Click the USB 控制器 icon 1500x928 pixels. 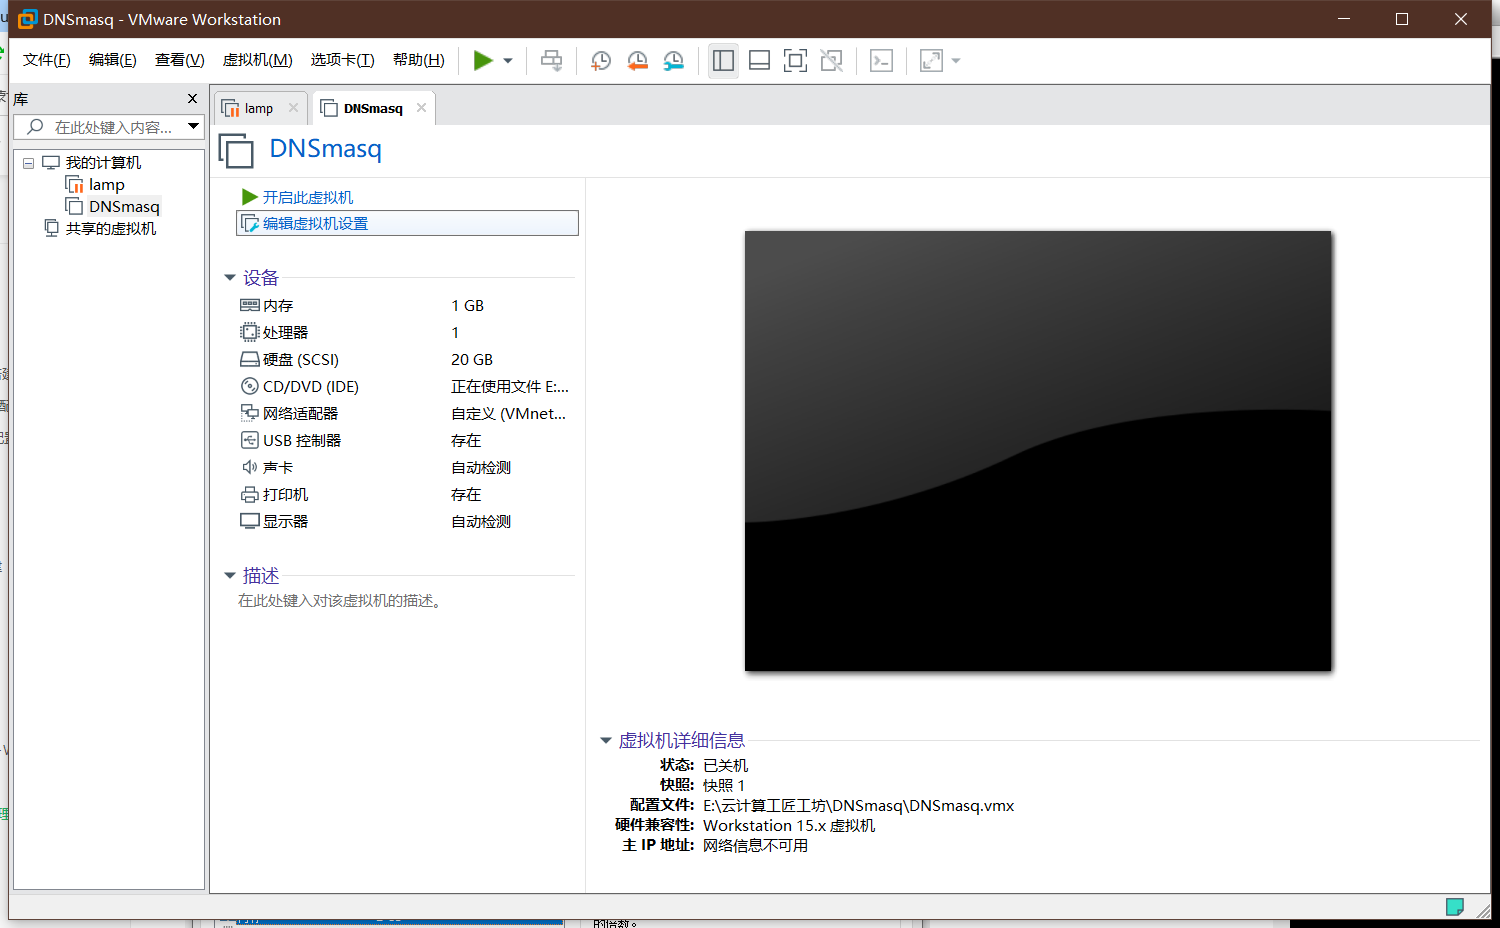(x=250, y=440)
